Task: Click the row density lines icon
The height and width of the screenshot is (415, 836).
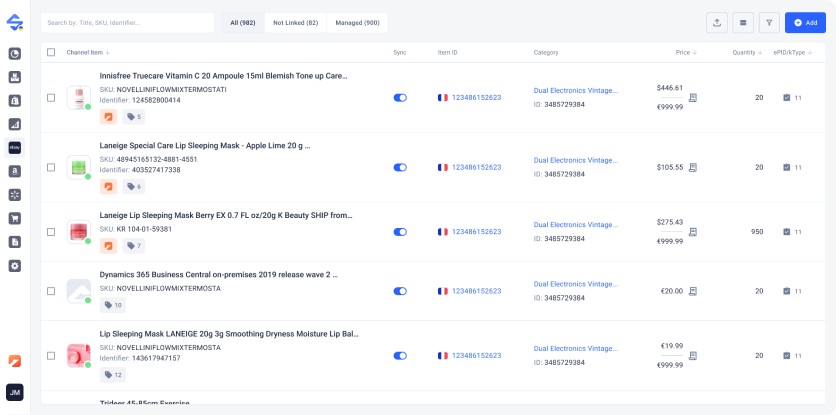Action: 743,22
